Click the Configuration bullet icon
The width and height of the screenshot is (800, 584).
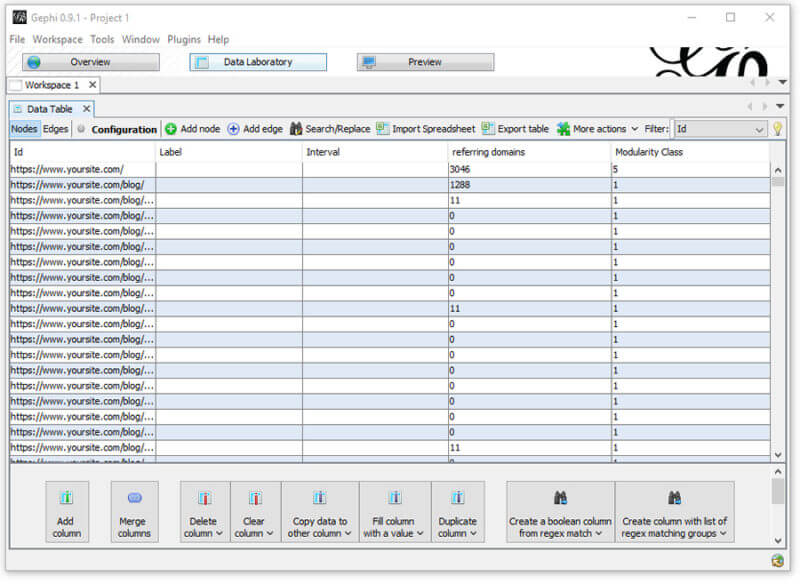81,129
